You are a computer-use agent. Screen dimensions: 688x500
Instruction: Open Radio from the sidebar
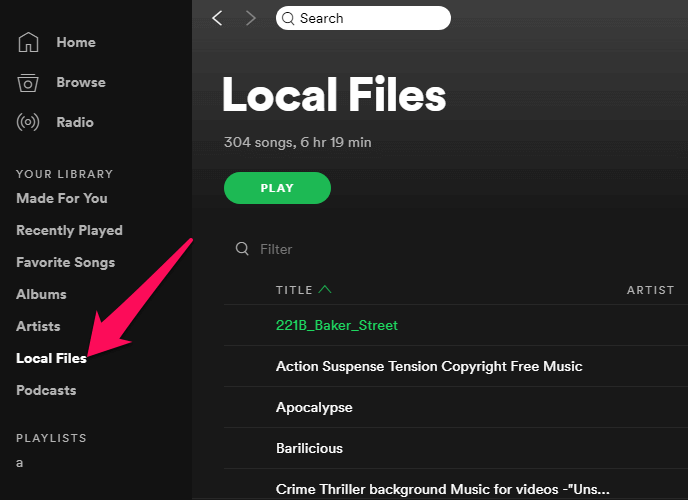pos(75,122)
